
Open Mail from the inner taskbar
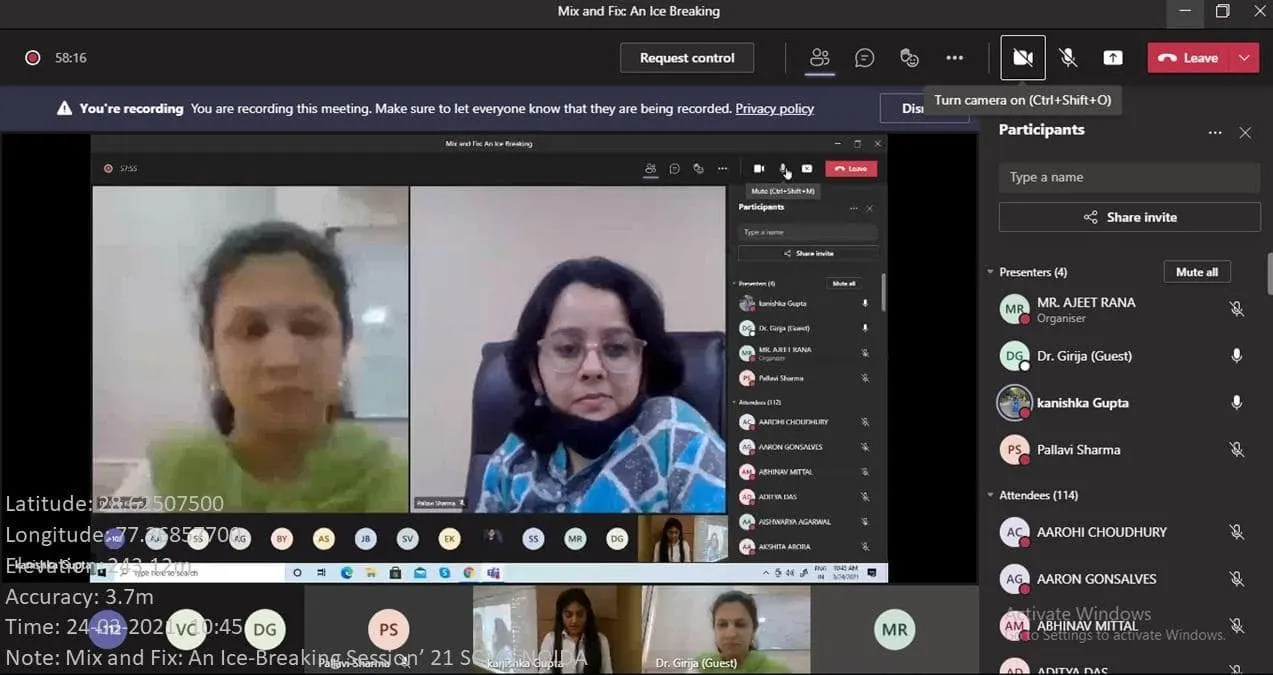click(x=419, y=572)
